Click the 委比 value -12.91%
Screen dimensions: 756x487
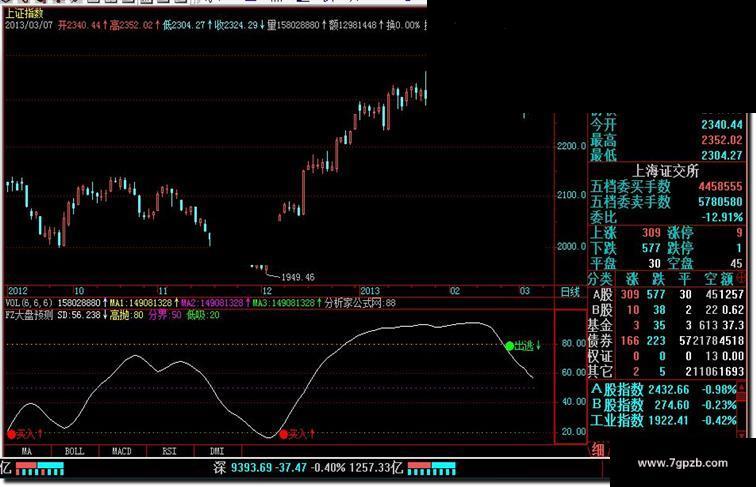722,217
